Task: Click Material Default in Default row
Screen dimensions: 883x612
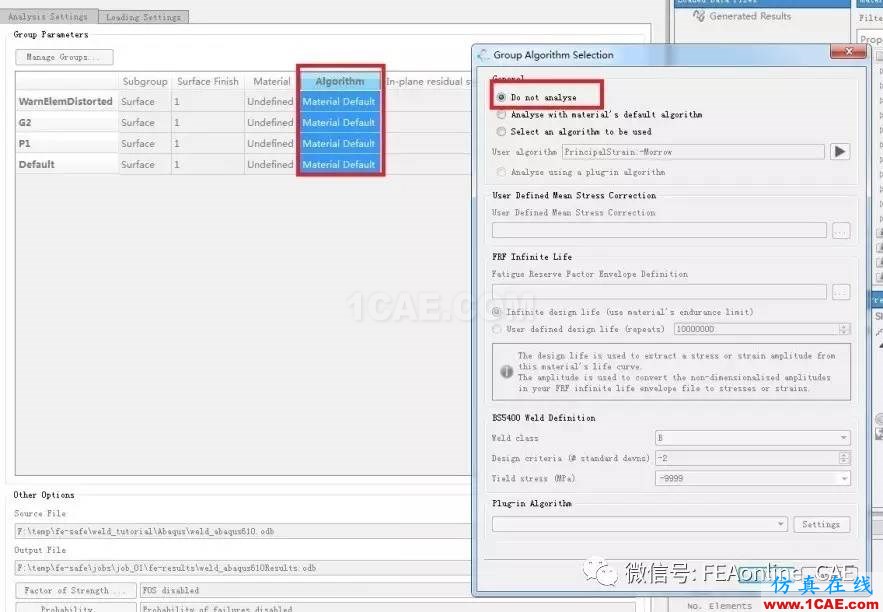Action: (x=339, y=164)
